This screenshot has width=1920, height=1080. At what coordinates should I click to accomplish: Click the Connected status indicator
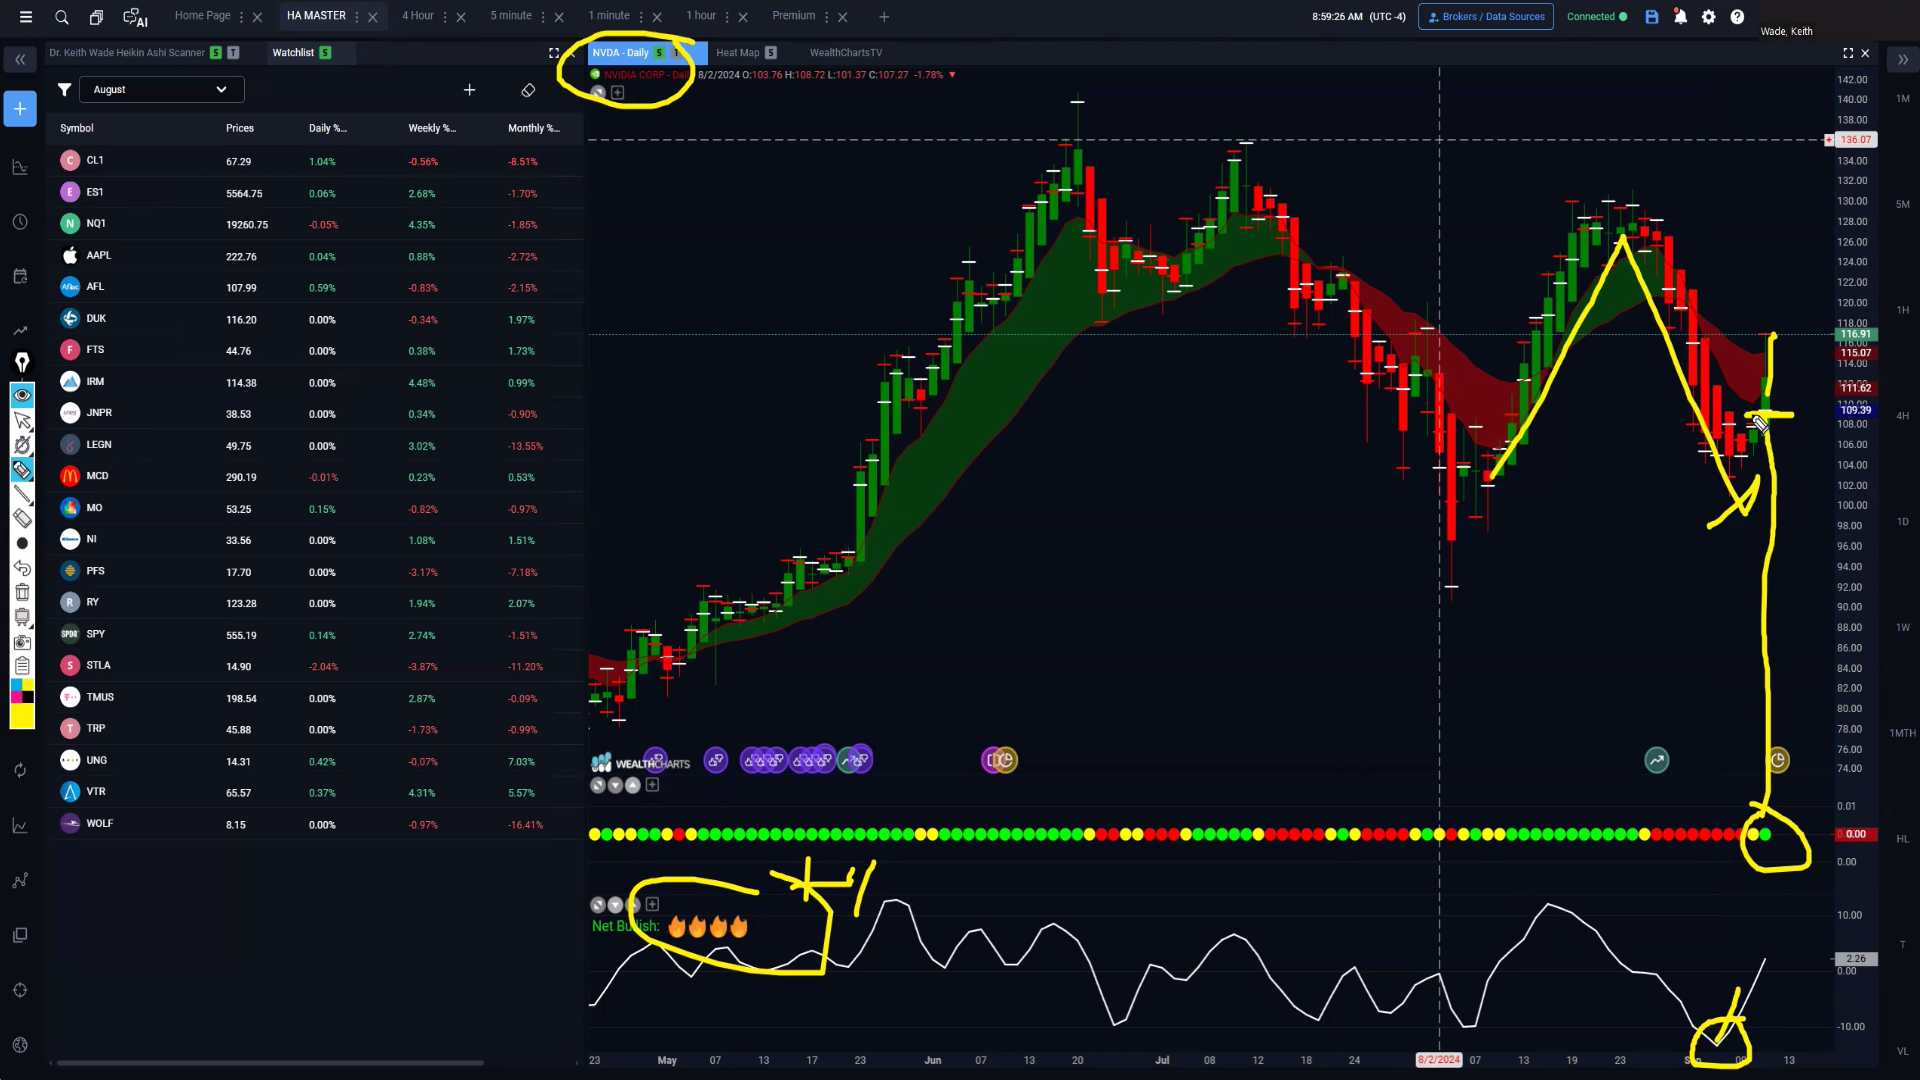click(1597, 17)
